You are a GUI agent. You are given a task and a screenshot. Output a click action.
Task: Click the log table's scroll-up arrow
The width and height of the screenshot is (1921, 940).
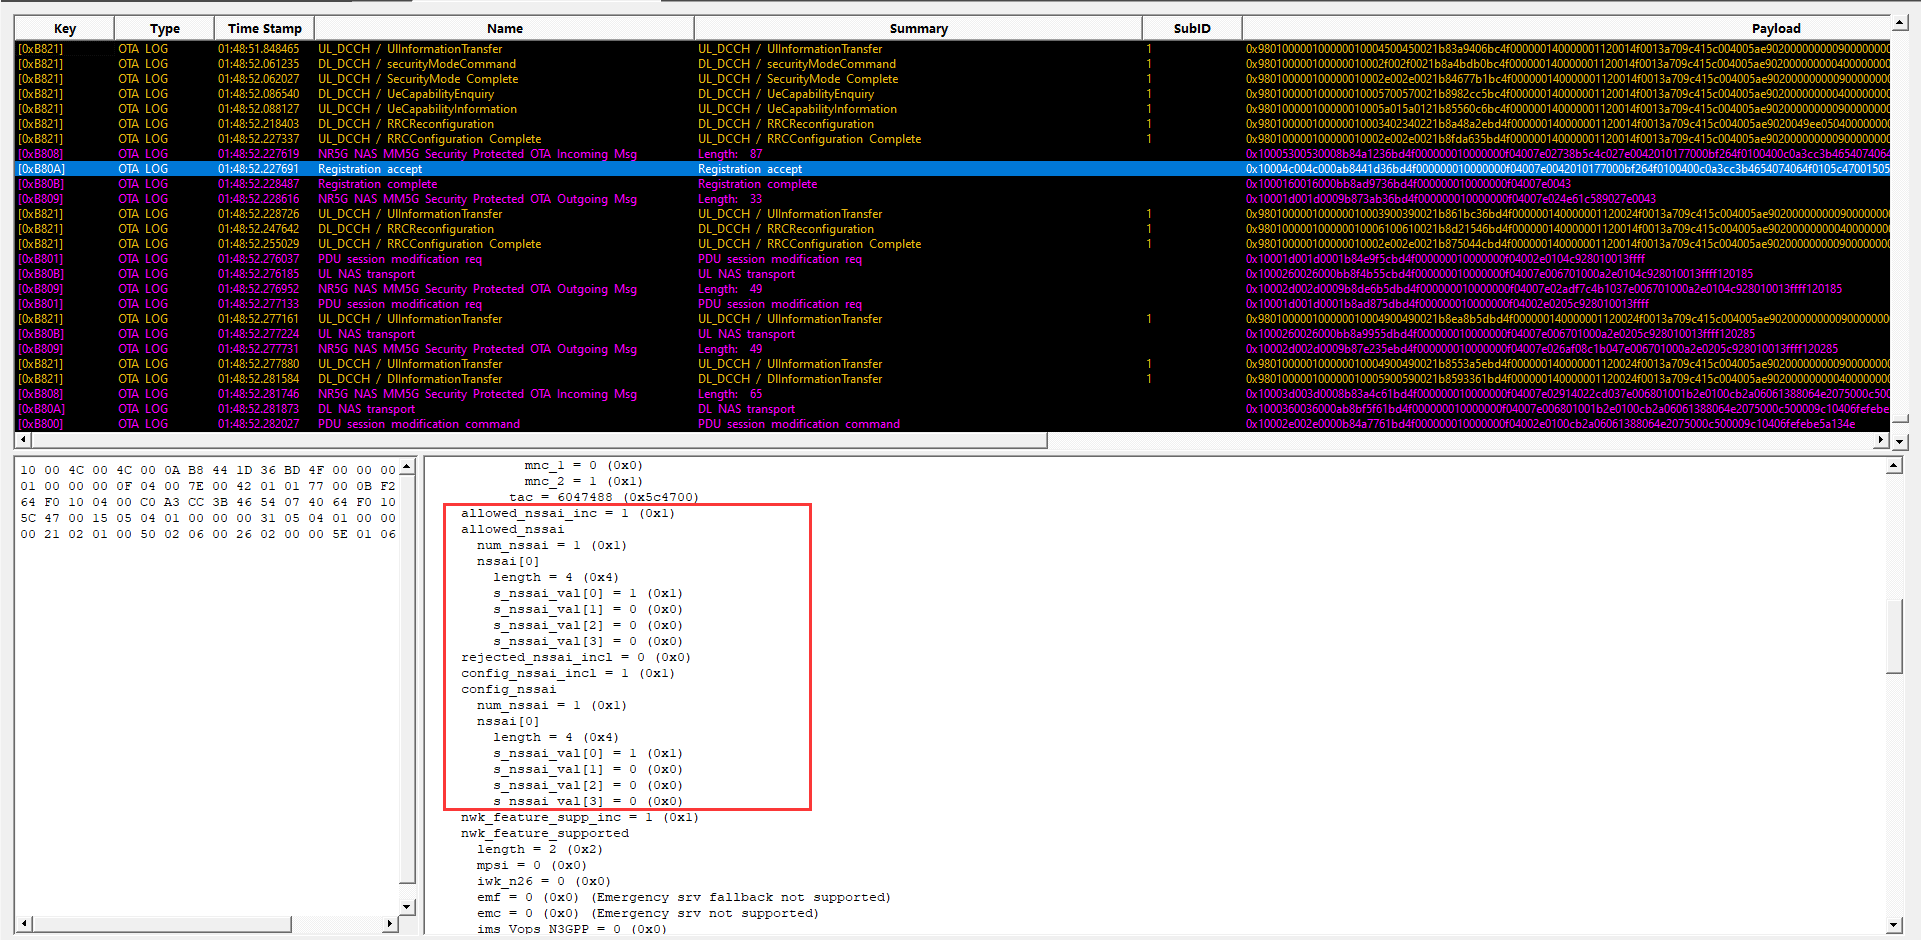click(1899, 22)
